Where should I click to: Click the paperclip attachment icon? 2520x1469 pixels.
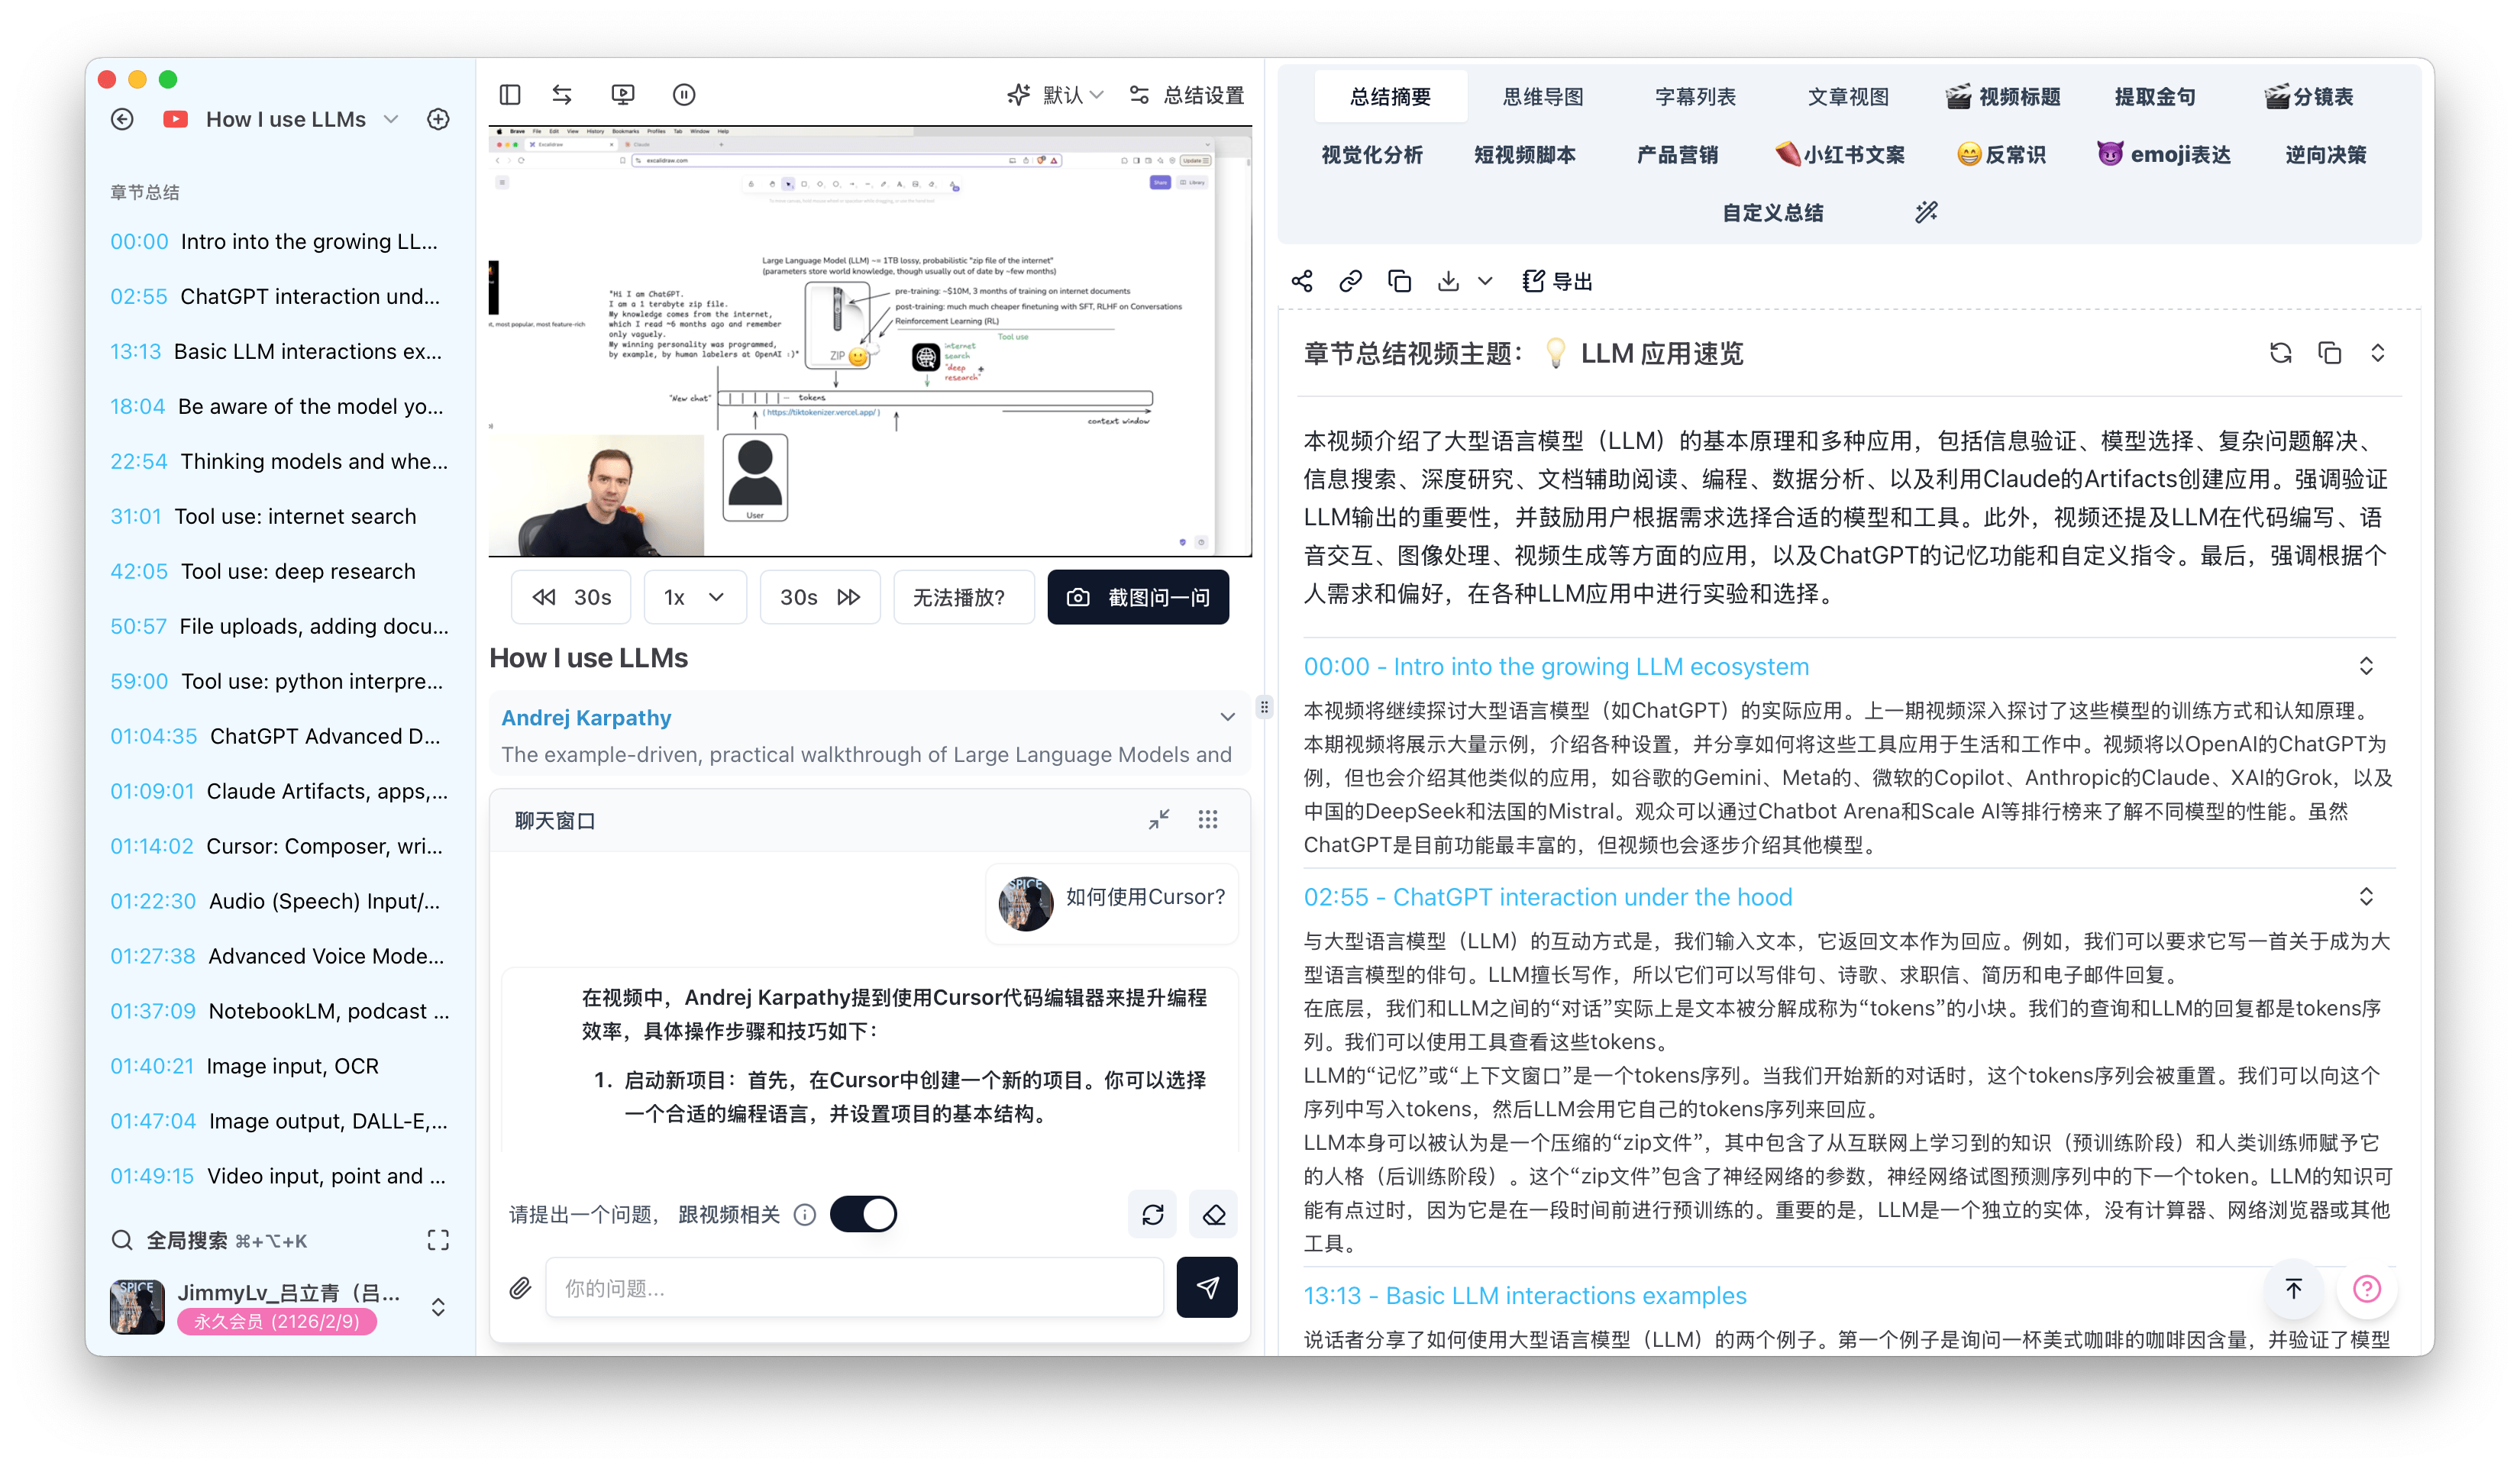coord(520,1288)
